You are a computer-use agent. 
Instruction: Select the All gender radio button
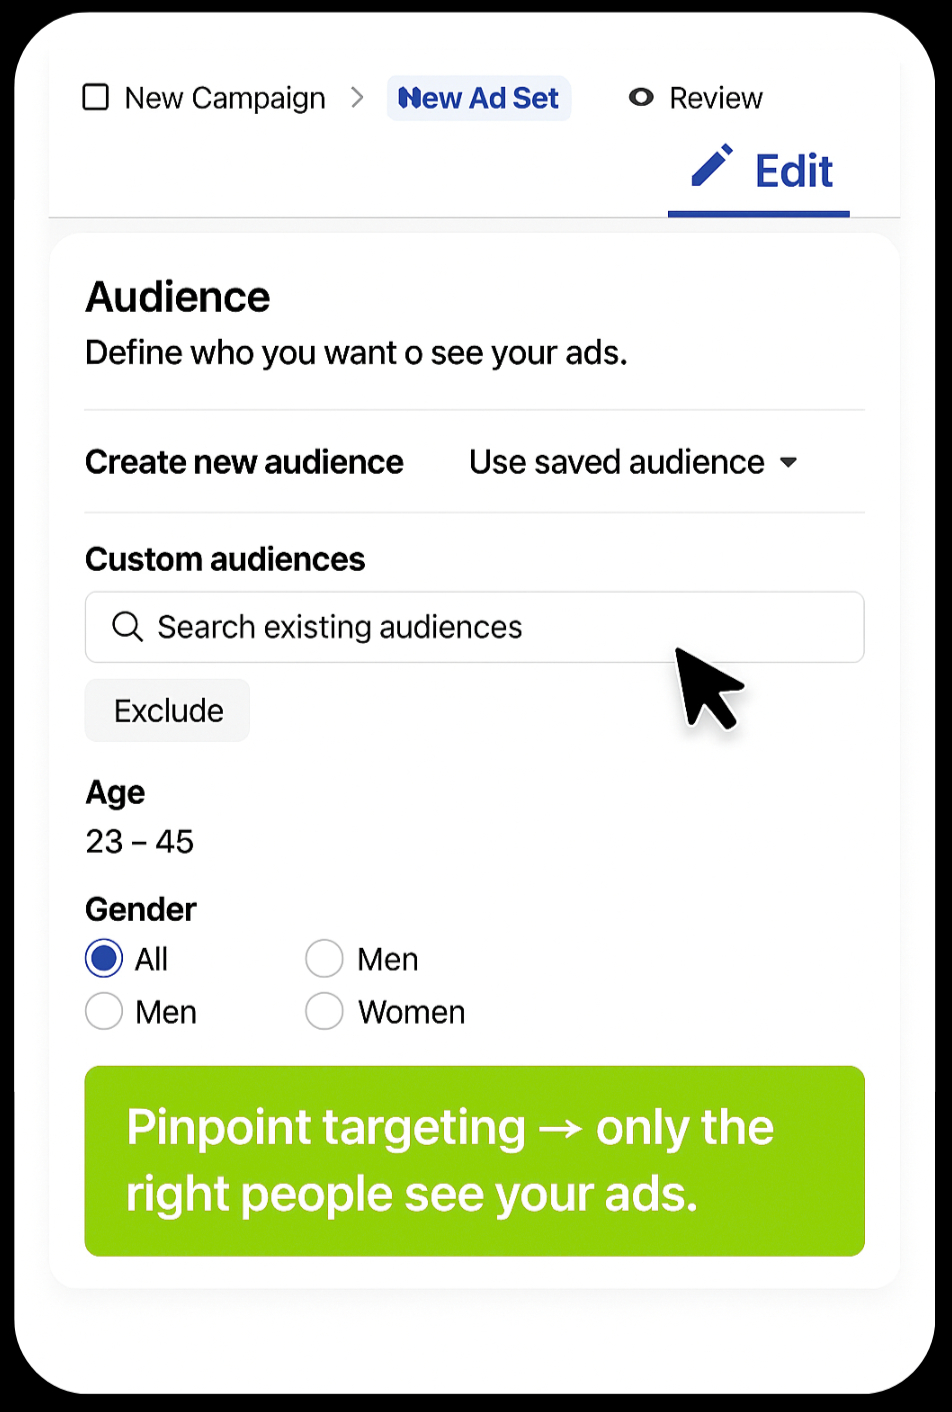(x=104, y=958)
